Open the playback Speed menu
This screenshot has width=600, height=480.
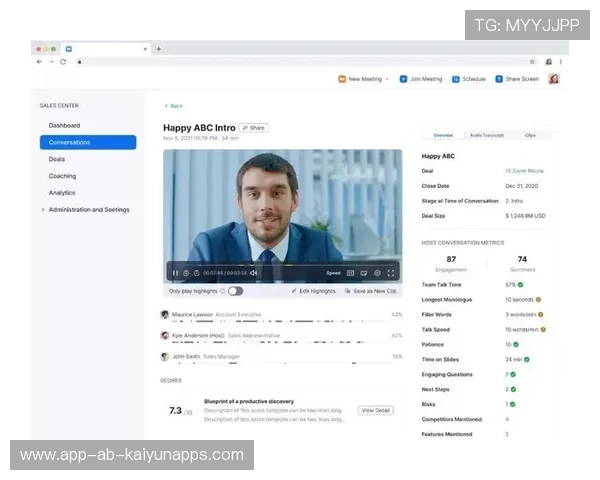pyautogui.click(x=333, y=272)
